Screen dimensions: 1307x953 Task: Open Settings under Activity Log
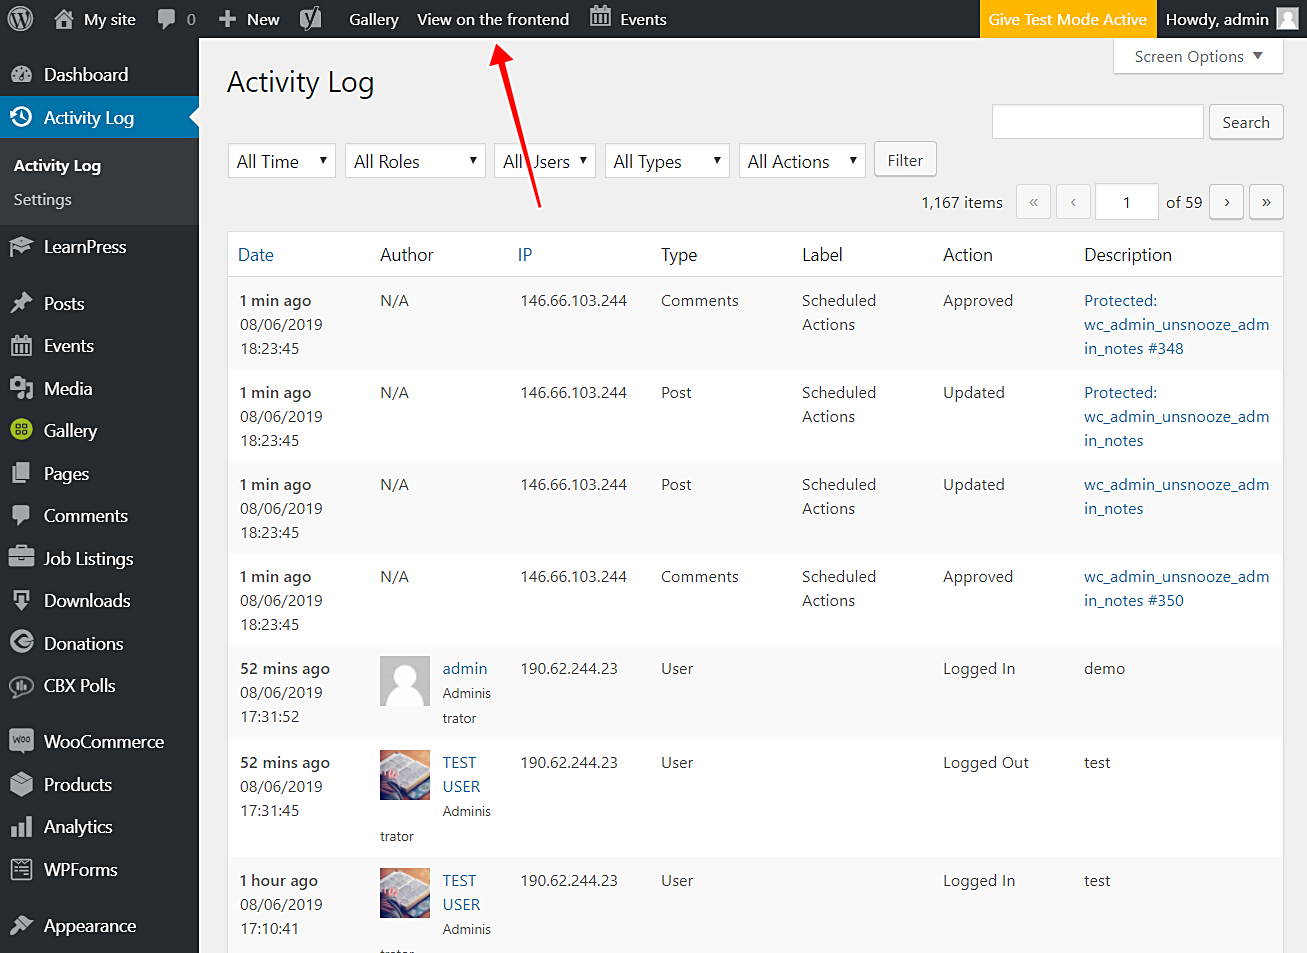(43, 200)
